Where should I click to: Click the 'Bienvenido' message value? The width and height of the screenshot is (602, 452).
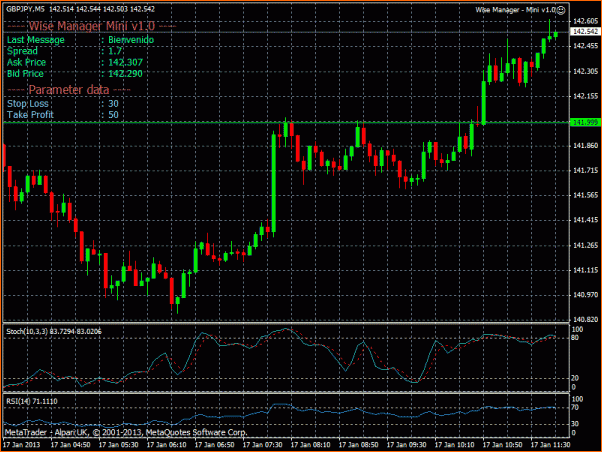pyautogui.click(x=131, y=40)
